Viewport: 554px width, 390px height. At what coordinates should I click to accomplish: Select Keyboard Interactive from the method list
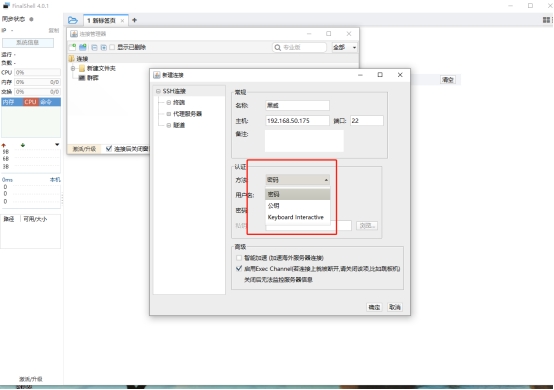pyautogui.click(x=297, y=217)
